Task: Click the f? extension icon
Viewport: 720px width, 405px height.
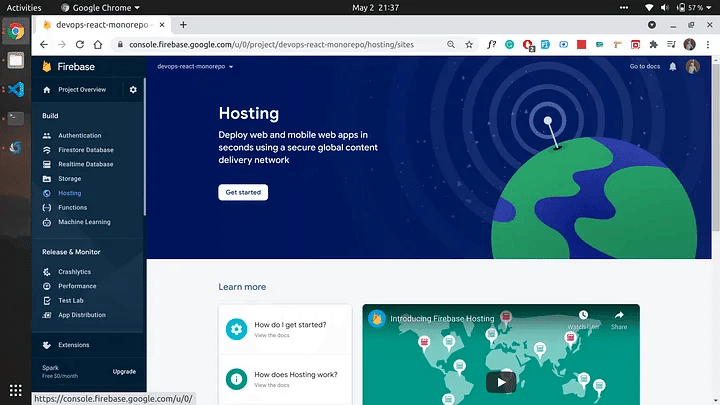Action: click(x=491, y=45)
